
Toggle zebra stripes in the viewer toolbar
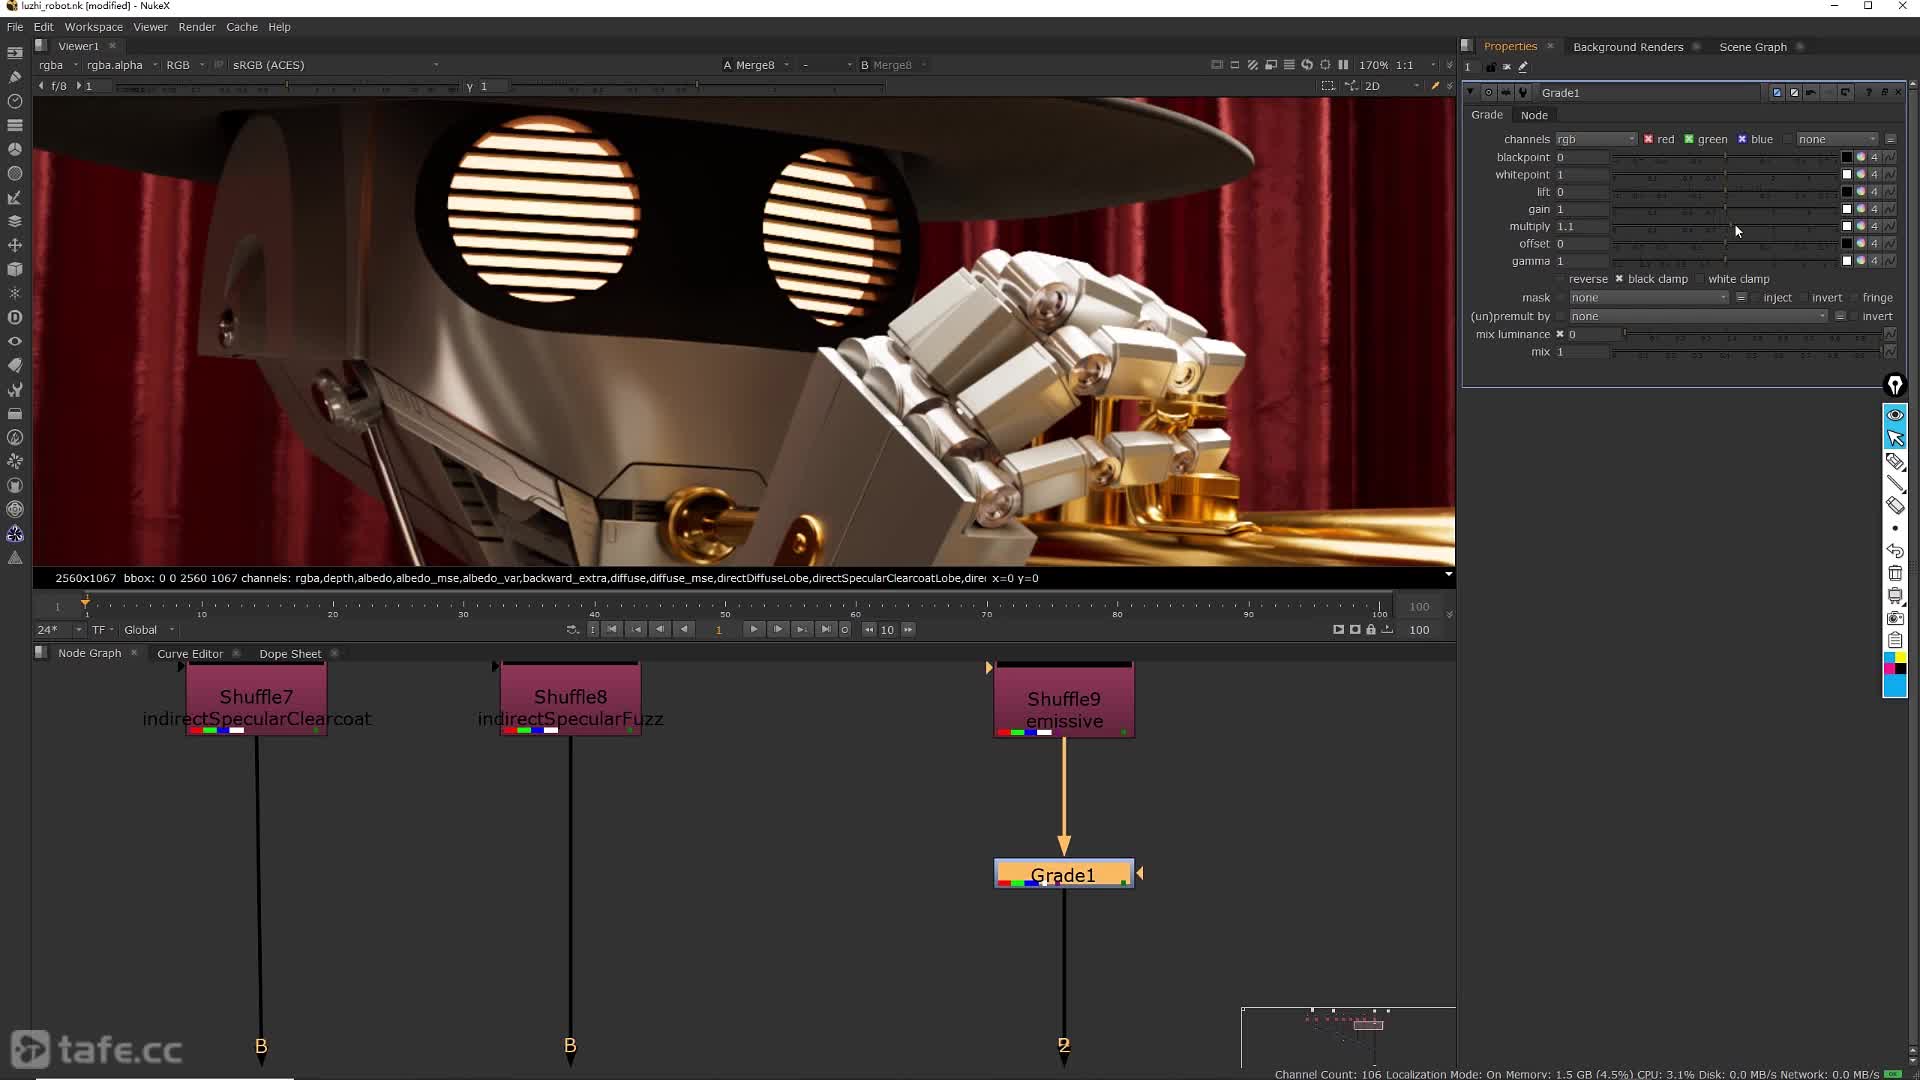coord(1253,65)
